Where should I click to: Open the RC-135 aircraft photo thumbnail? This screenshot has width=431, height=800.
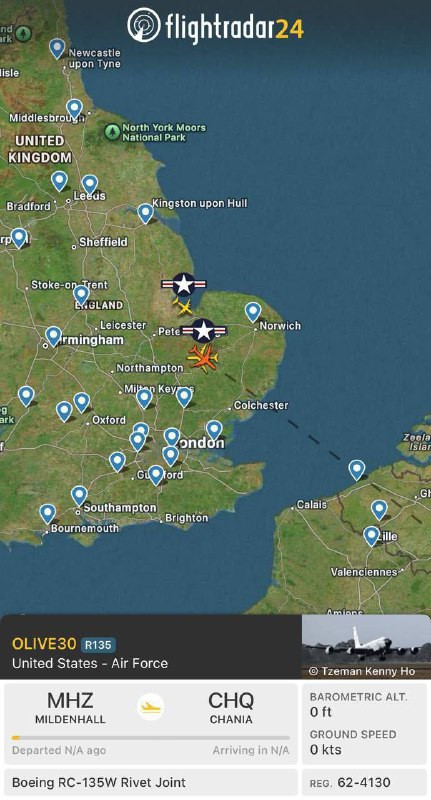click(366, 646)
